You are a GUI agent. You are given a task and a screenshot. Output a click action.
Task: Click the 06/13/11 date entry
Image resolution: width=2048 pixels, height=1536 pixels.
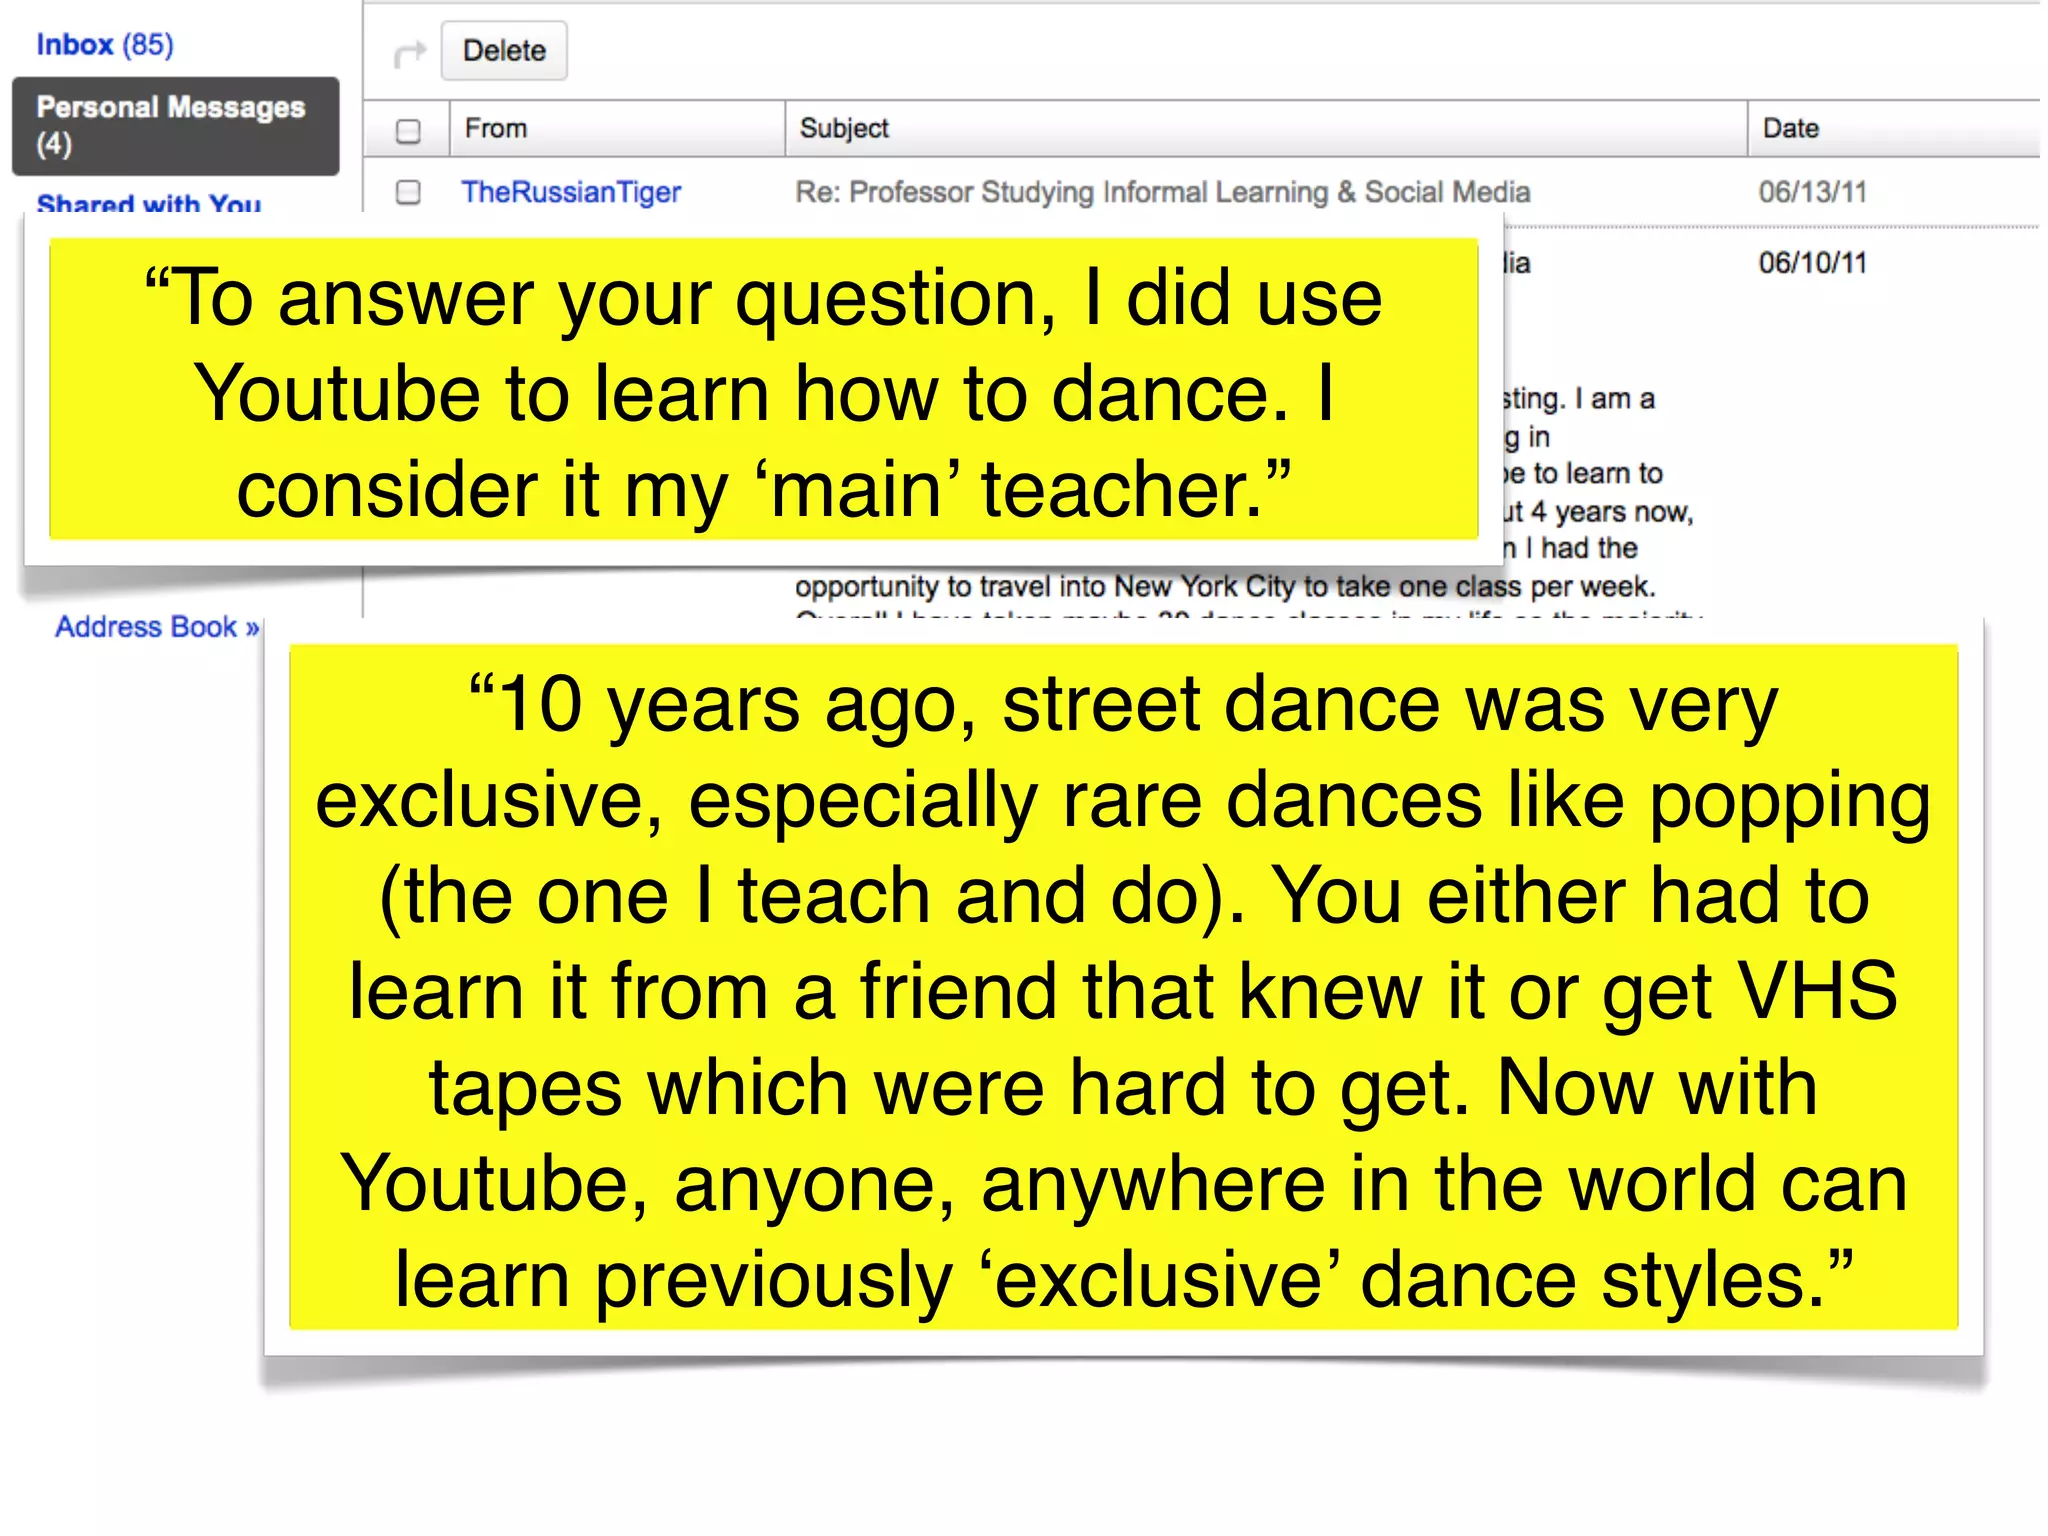(1812, 192)
